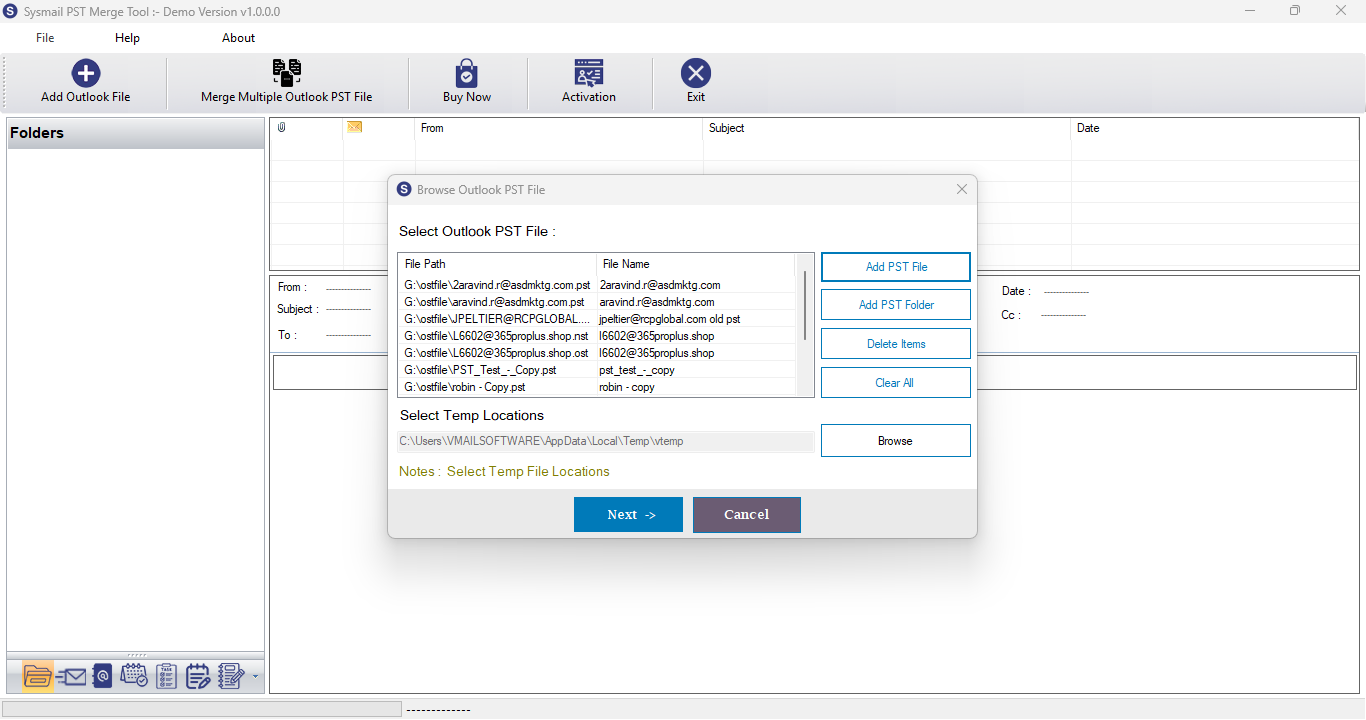
Task: Open the File menu
Action: pos(45,38)
